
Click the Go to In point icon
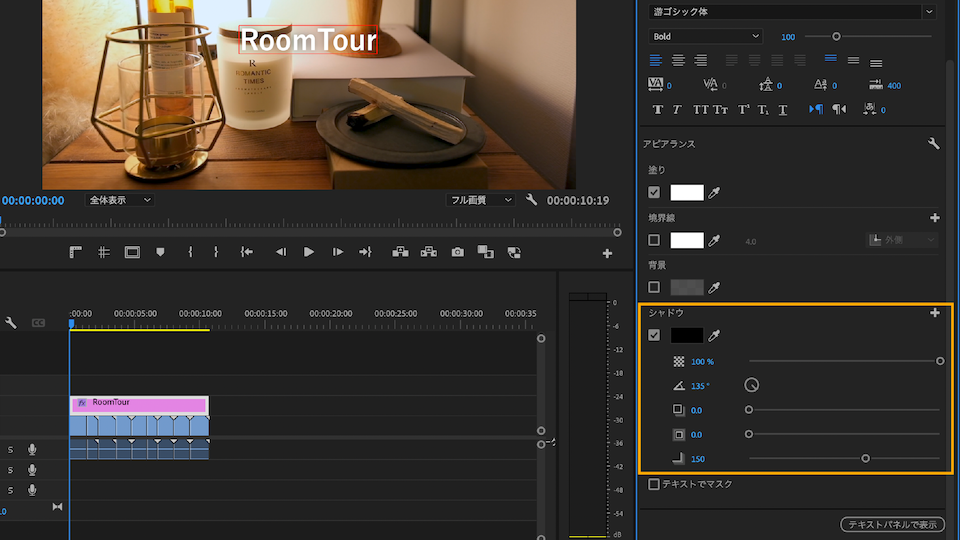(246, 252)
